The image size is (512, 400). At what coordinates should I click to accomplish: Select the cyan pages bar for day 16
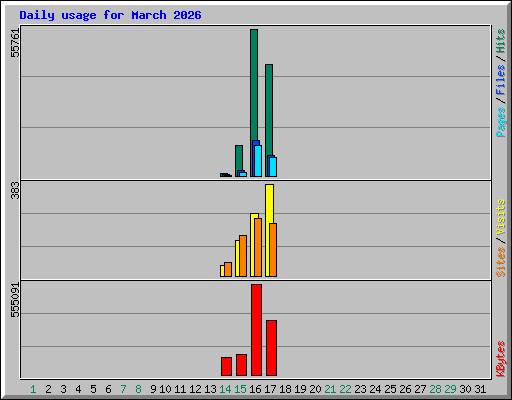(258, 161)
